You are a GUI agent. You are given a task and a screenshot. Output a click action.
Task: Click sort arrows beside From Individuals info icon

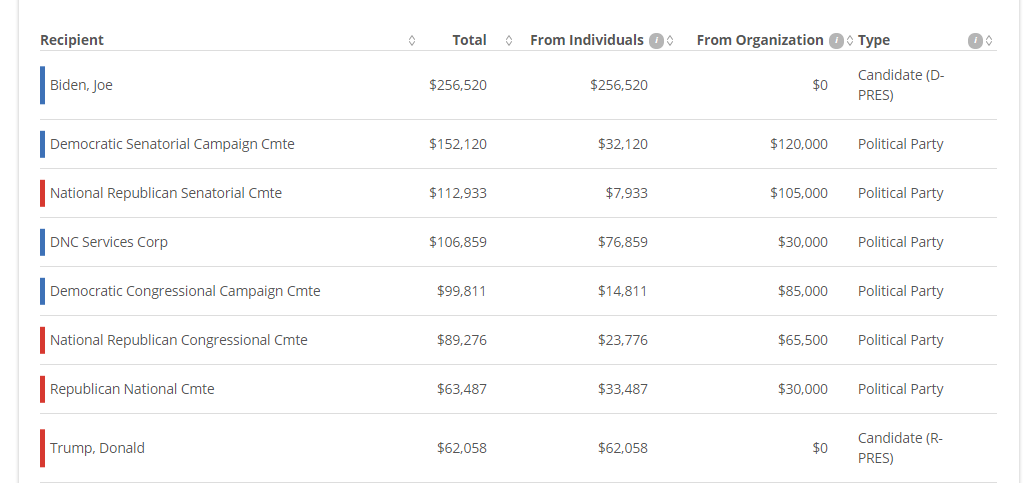[670, 40]
